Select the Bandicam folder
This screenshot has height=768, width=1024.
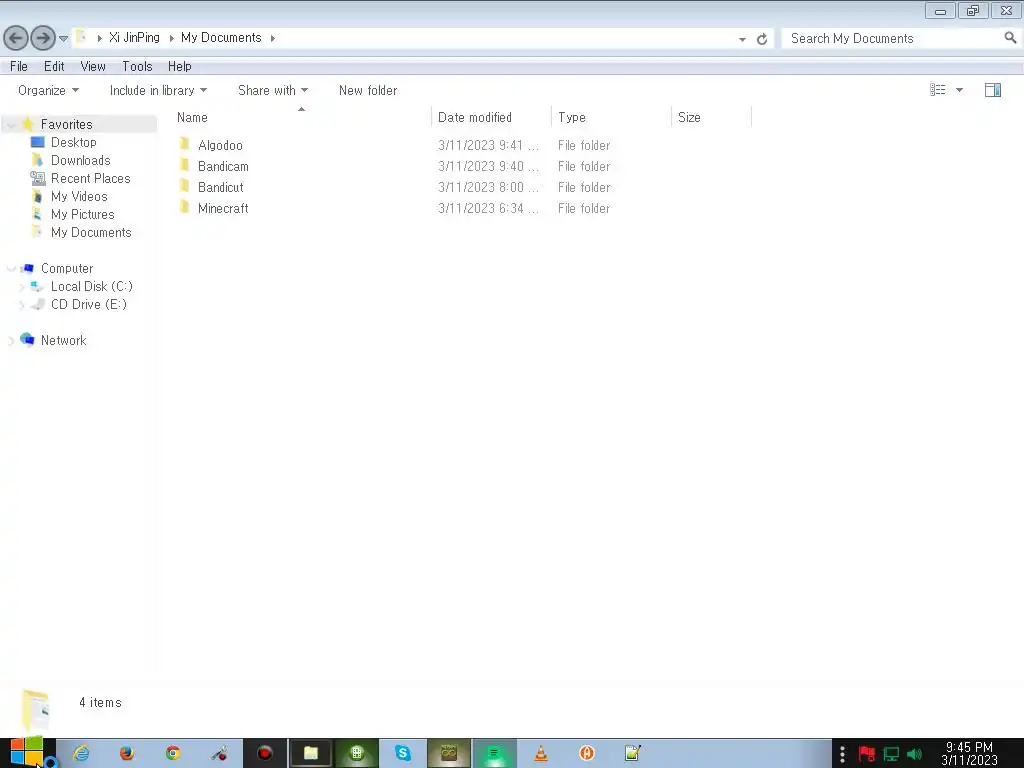[x=223, y=167]
